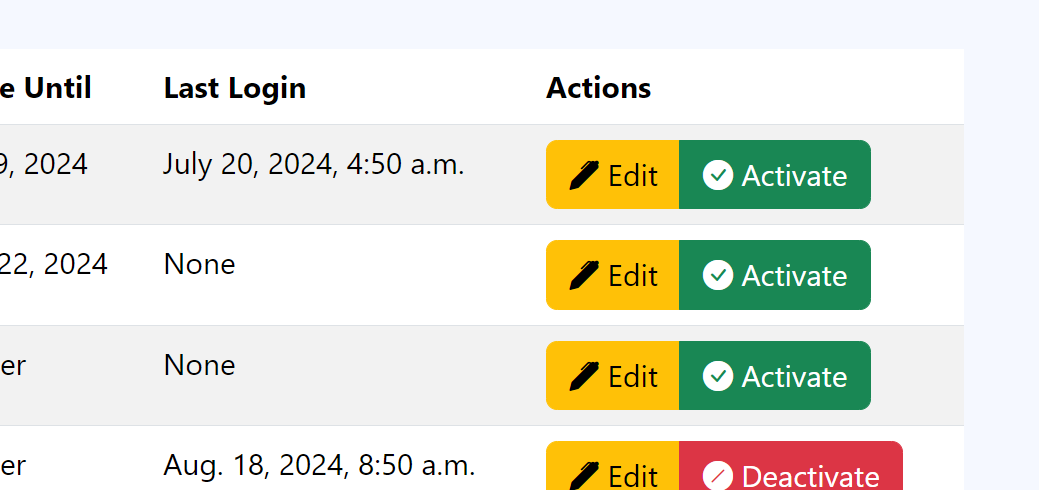The height and width of the screenshot is (490, 1039).
Task: Select the Aug. 18, 2024, 8:50 a.m. cell
Action: pos(318,465)
